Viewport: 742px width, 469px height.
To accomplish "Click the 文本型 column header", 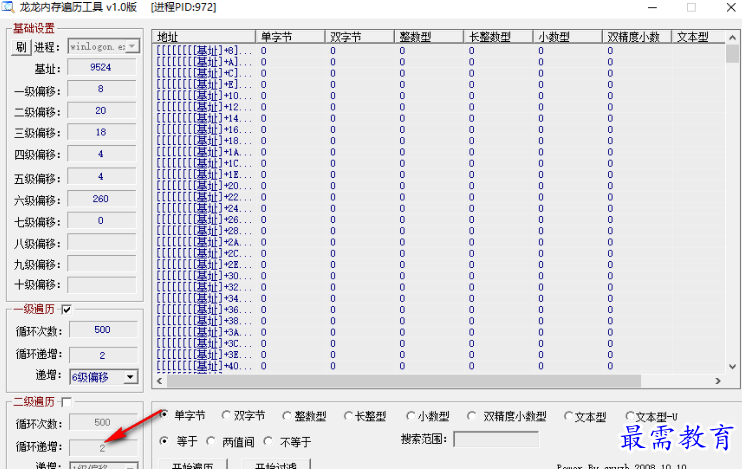I will [698, 37].
